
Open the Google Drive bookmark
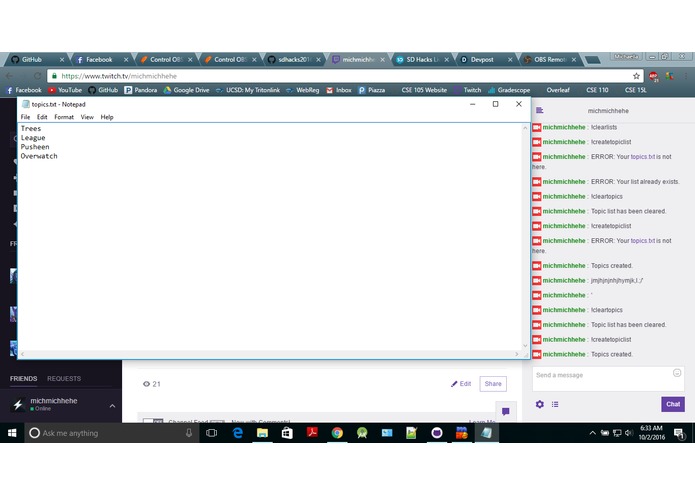click(x=187, y=90)
